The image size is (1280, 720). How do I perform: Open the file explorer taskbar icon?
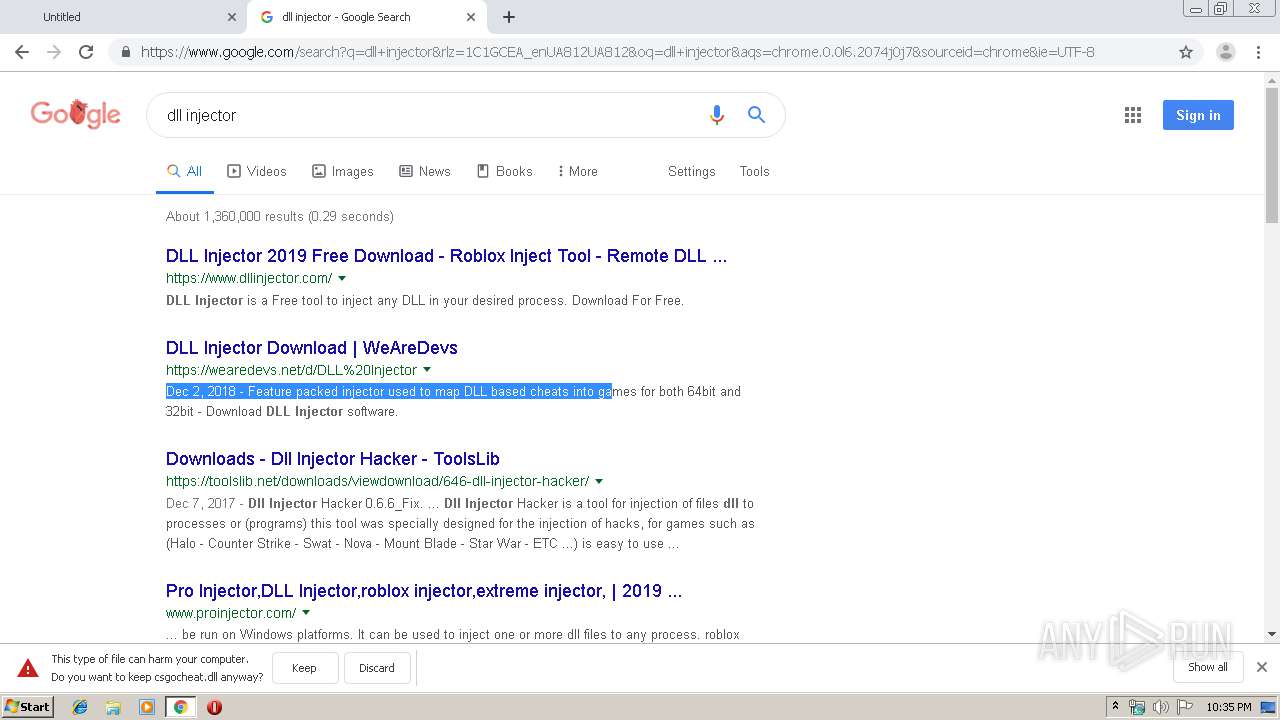pyautogui.click(x=113, y=707)
